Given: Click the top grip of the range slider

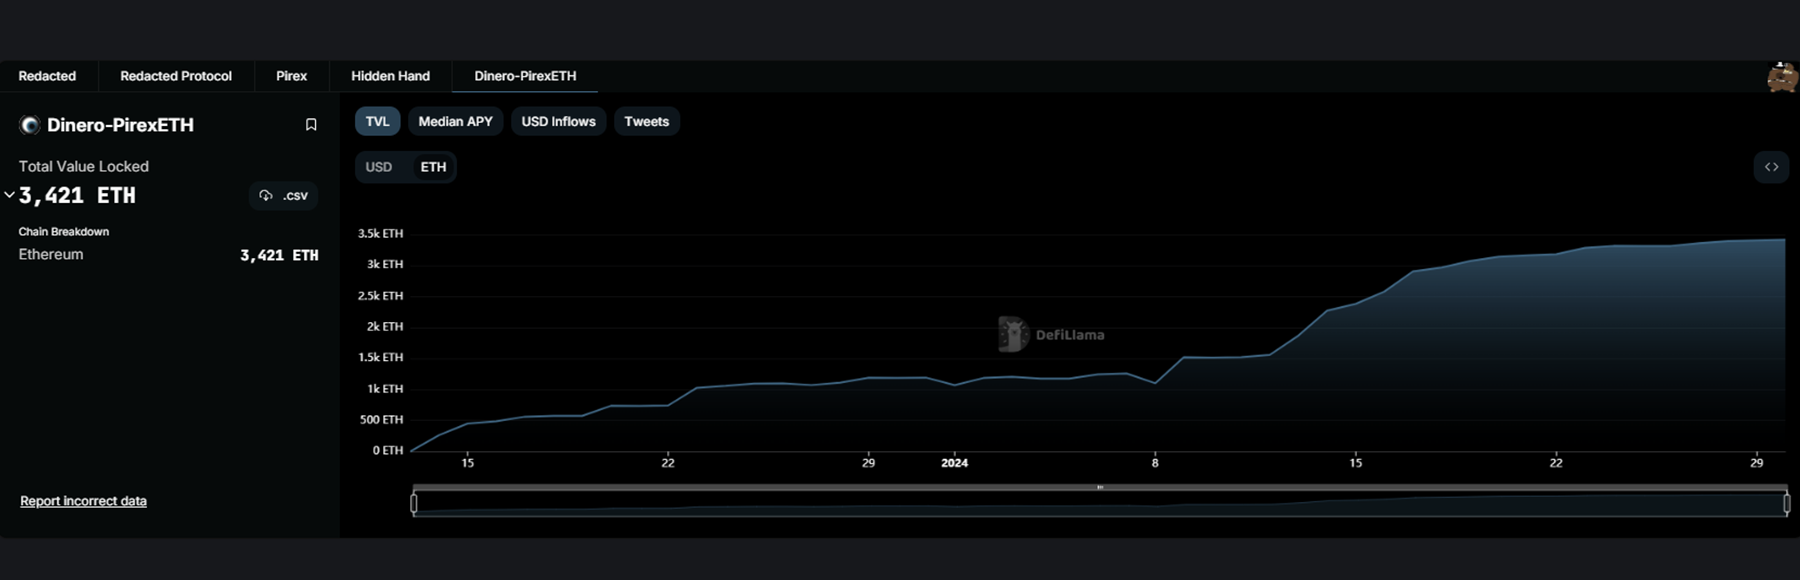Looking at the screenshot, I should 1100,487.
